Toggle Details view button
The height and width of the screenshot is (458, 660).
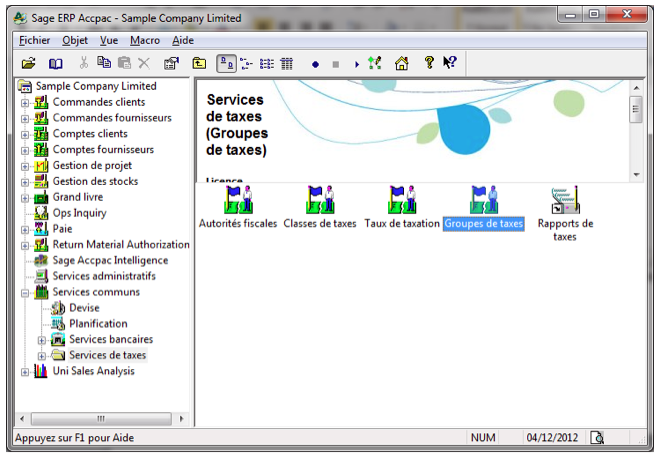(x=287, y=64)
